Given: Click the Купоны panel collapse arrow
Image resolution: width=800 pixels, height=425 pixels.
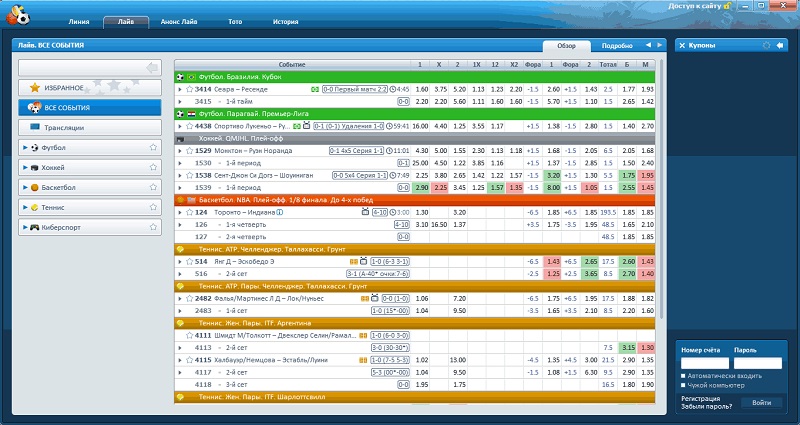Looking at the screenshot, I should [779, 45].
